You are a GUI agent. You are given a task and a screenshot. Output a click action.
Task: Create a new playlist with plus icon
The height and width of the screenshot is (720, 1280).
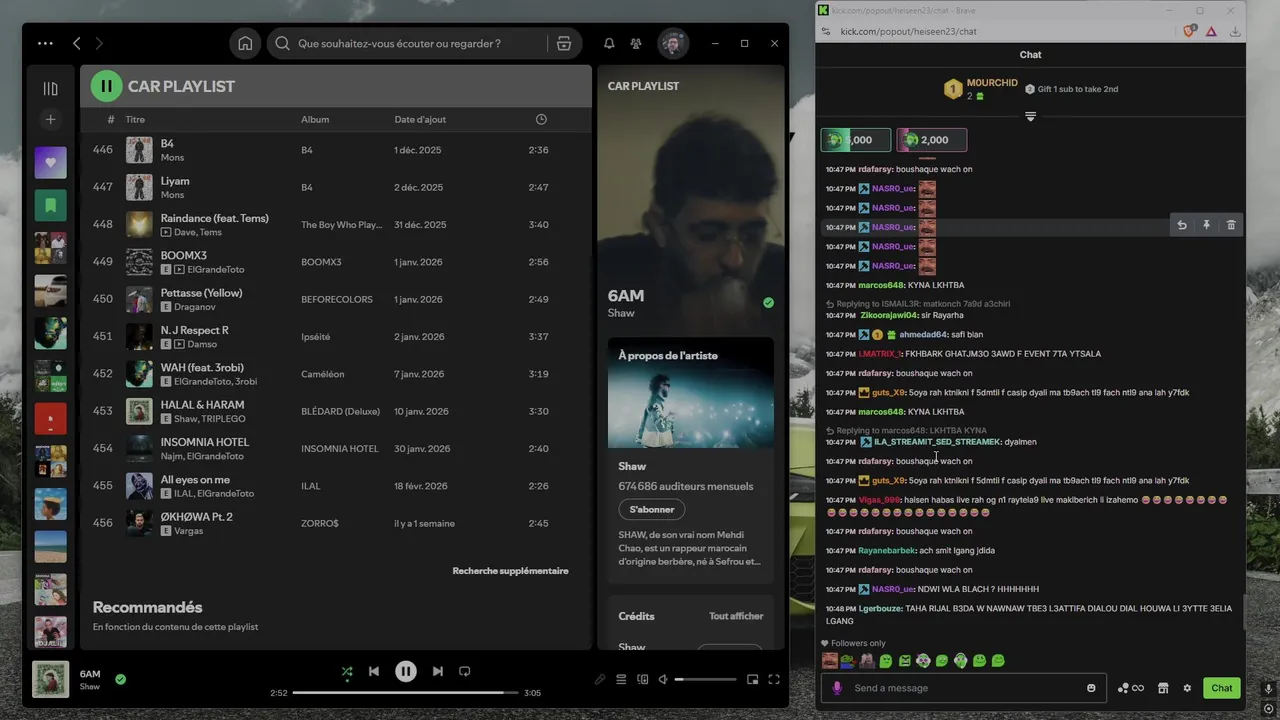click(x=51, y=119)
